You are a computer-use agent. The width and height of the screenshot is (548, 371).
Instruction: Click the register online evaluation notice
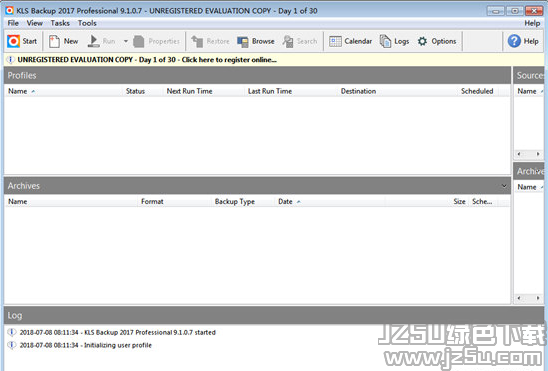pyautogui.click(x=147, y=60)
